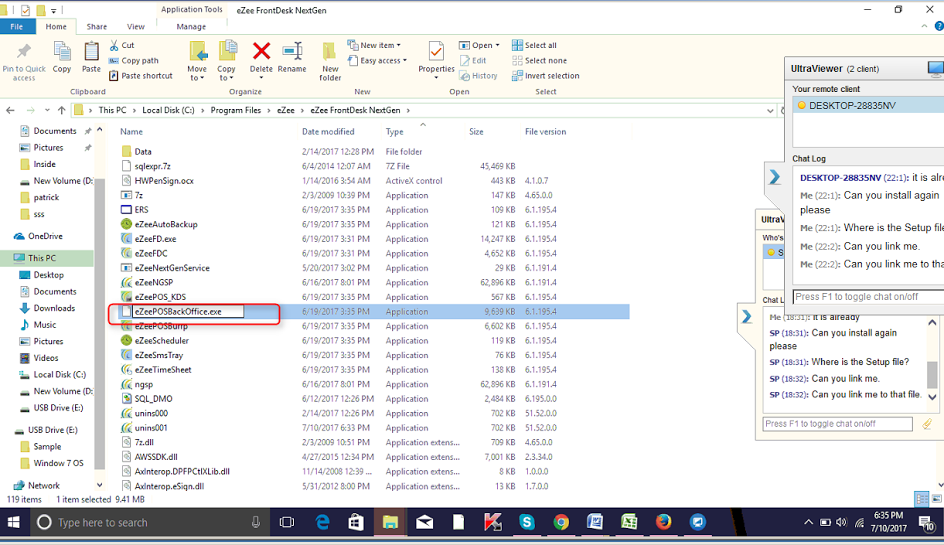Sort by Date modified column header
The height and width of the screenshot is (545, 944).
point(328,131)
